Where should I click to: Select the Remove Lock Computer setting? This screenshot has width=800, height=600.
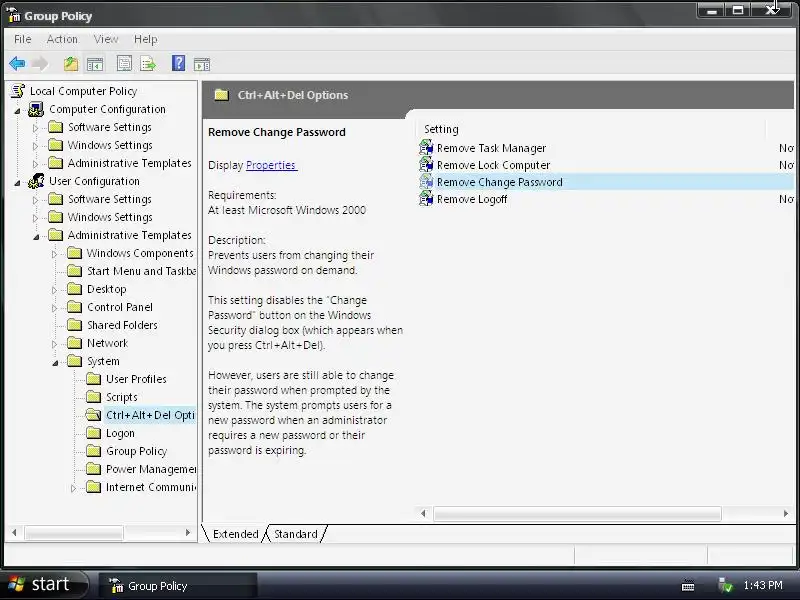[x=493, y=165]
